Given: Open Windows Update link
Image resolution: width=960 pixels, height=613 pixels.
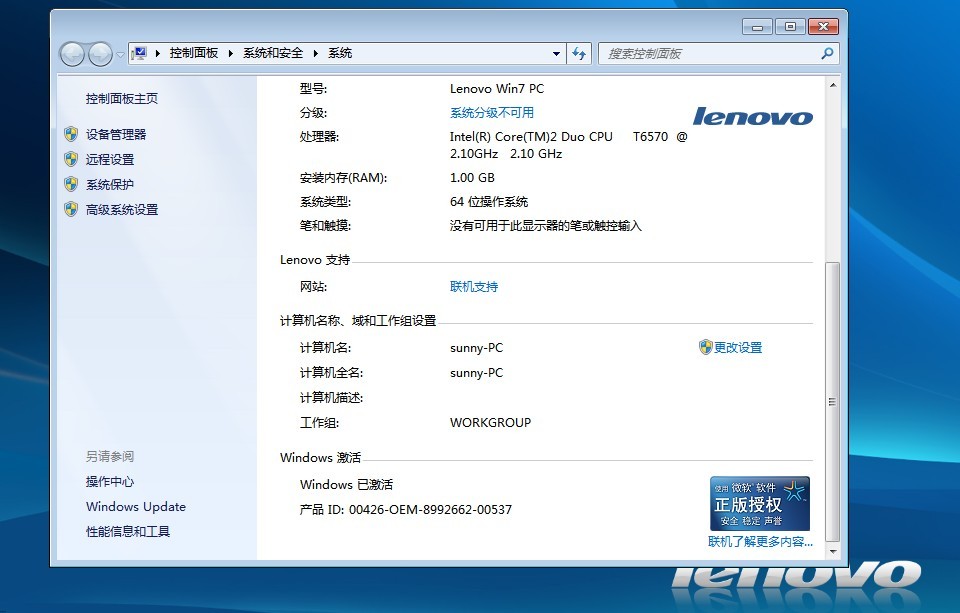Looking at the screenshot, I should 136,506.
